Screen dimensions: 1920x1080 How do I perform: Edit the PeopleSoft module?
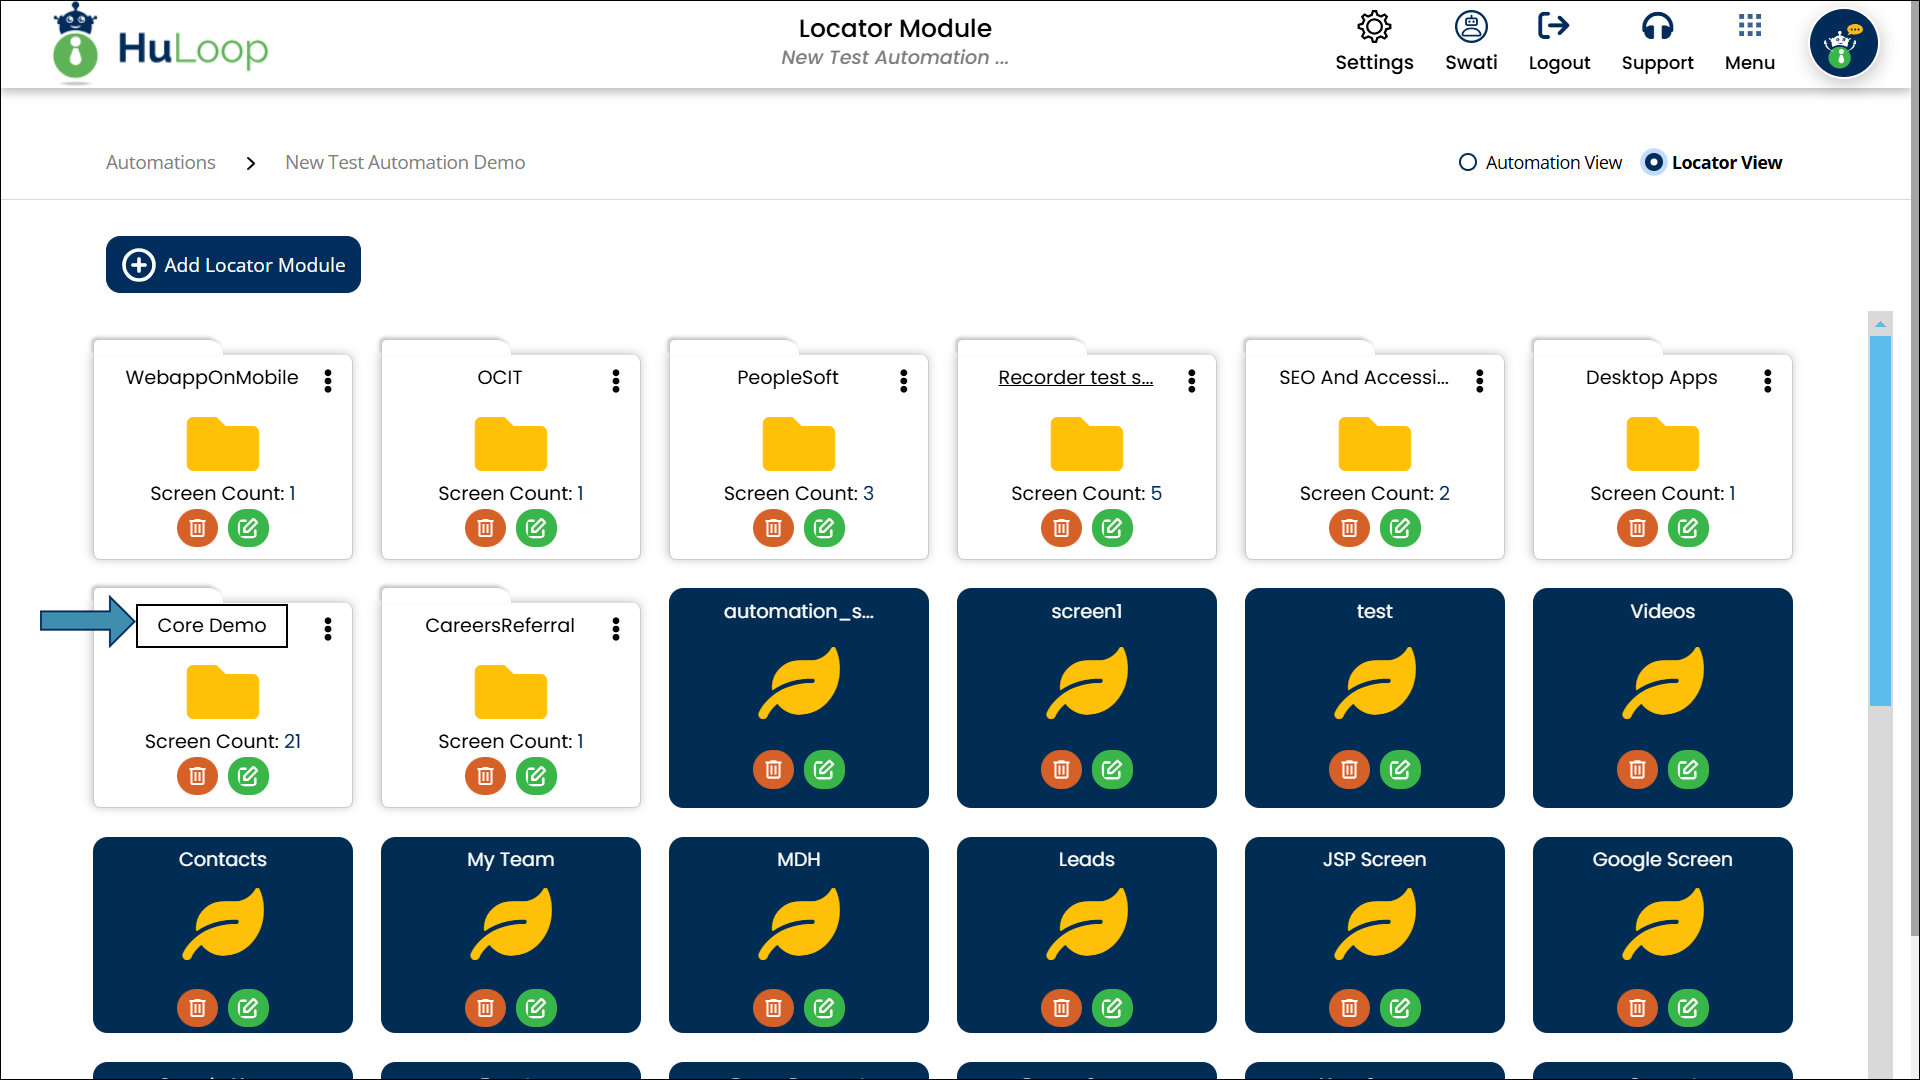coord(824,528)
